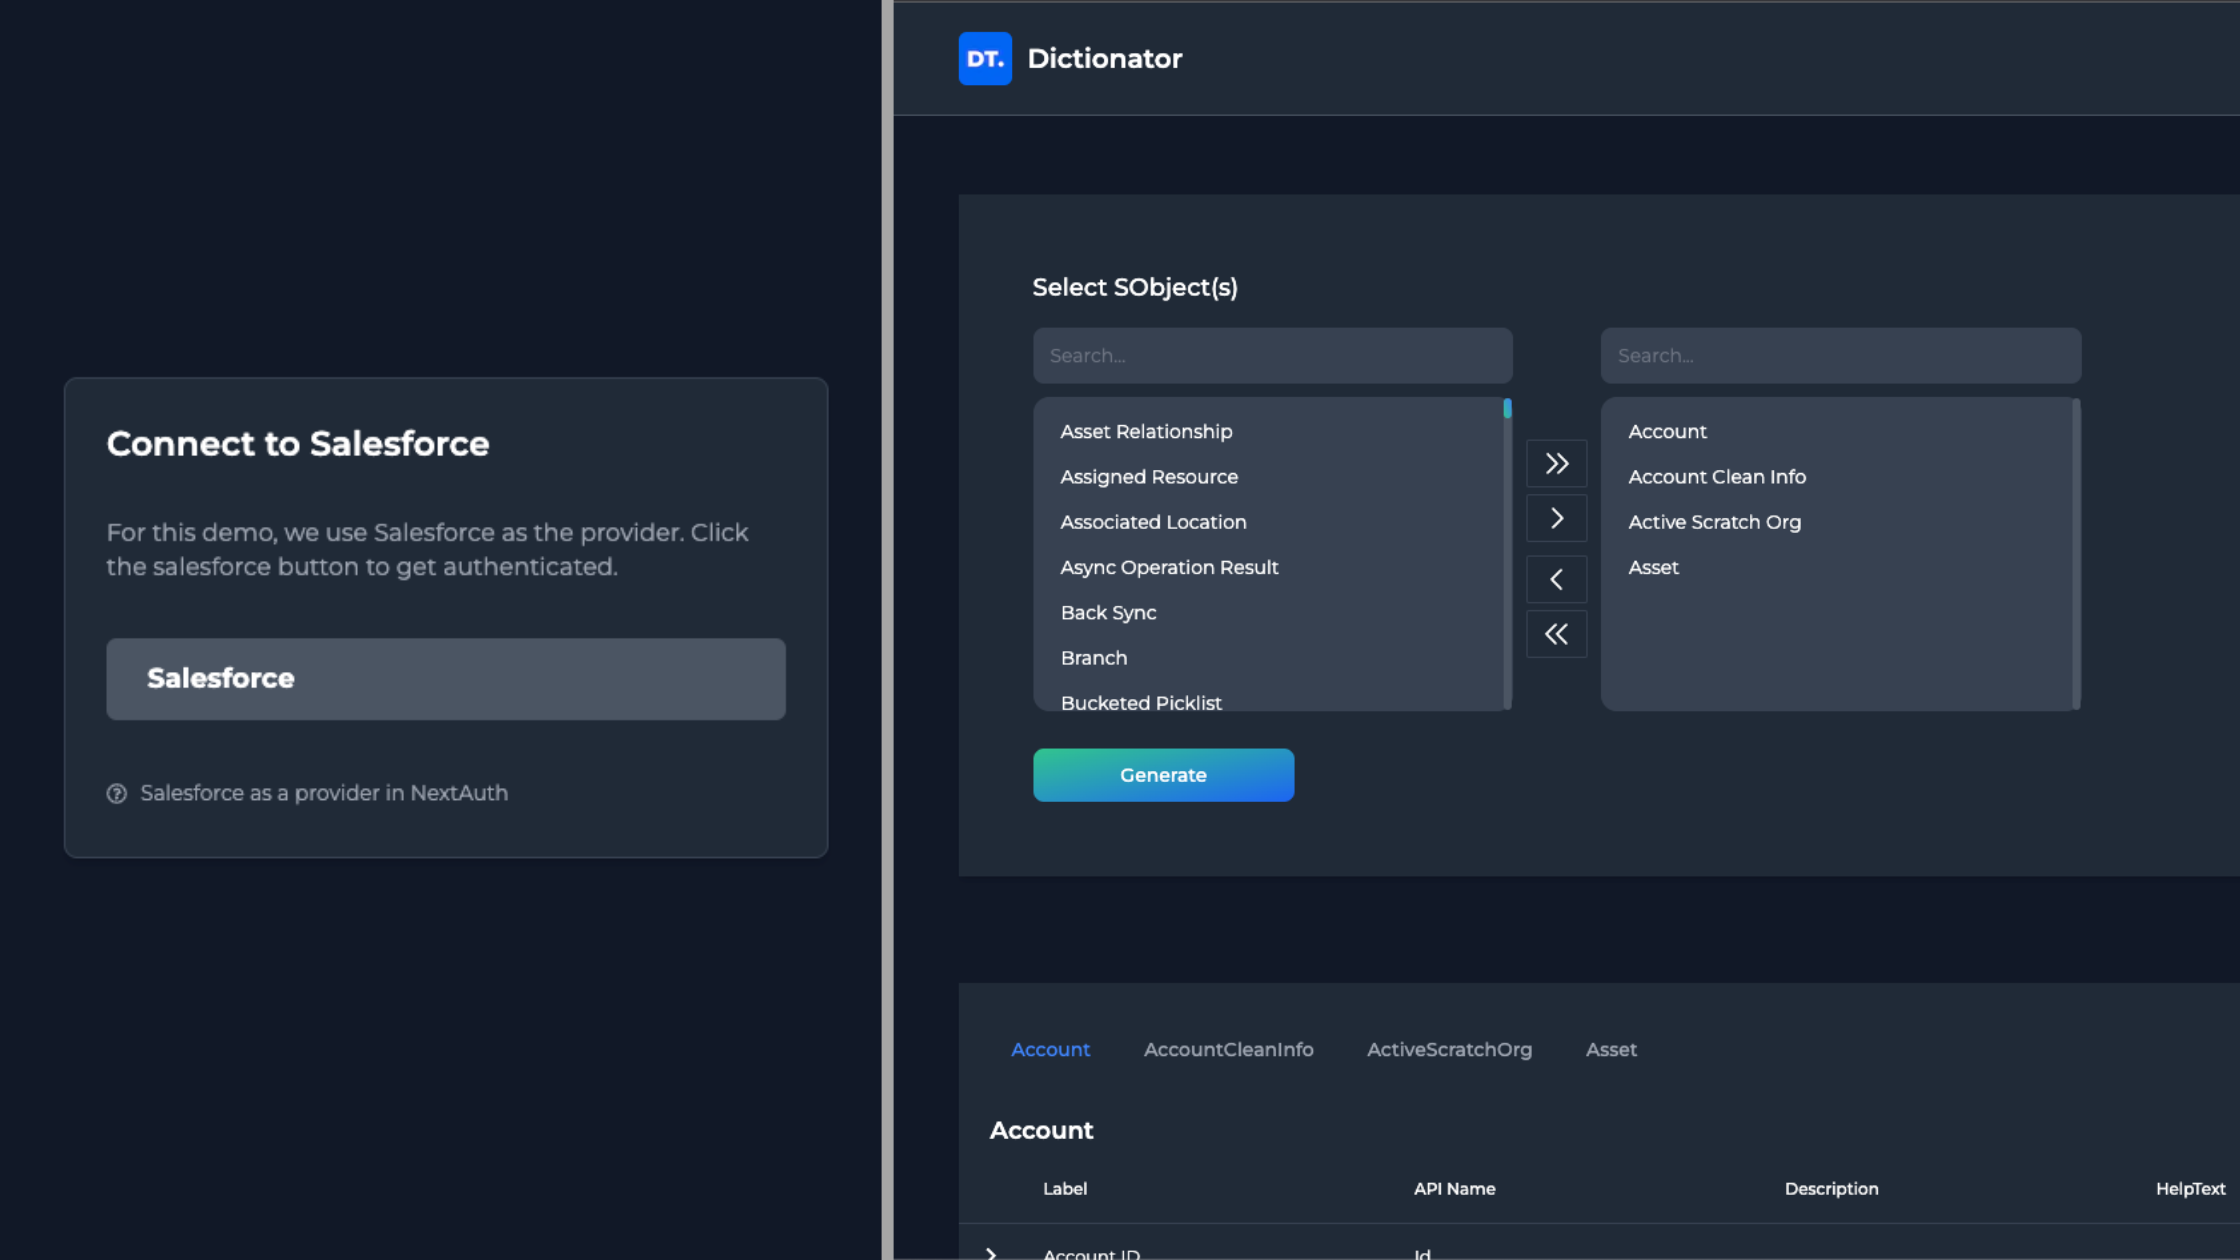Image resolution: width=2240 pixels, height=1260 pixels.
Task: Move selected object right with single chevron
Action: click(1556, 518)
